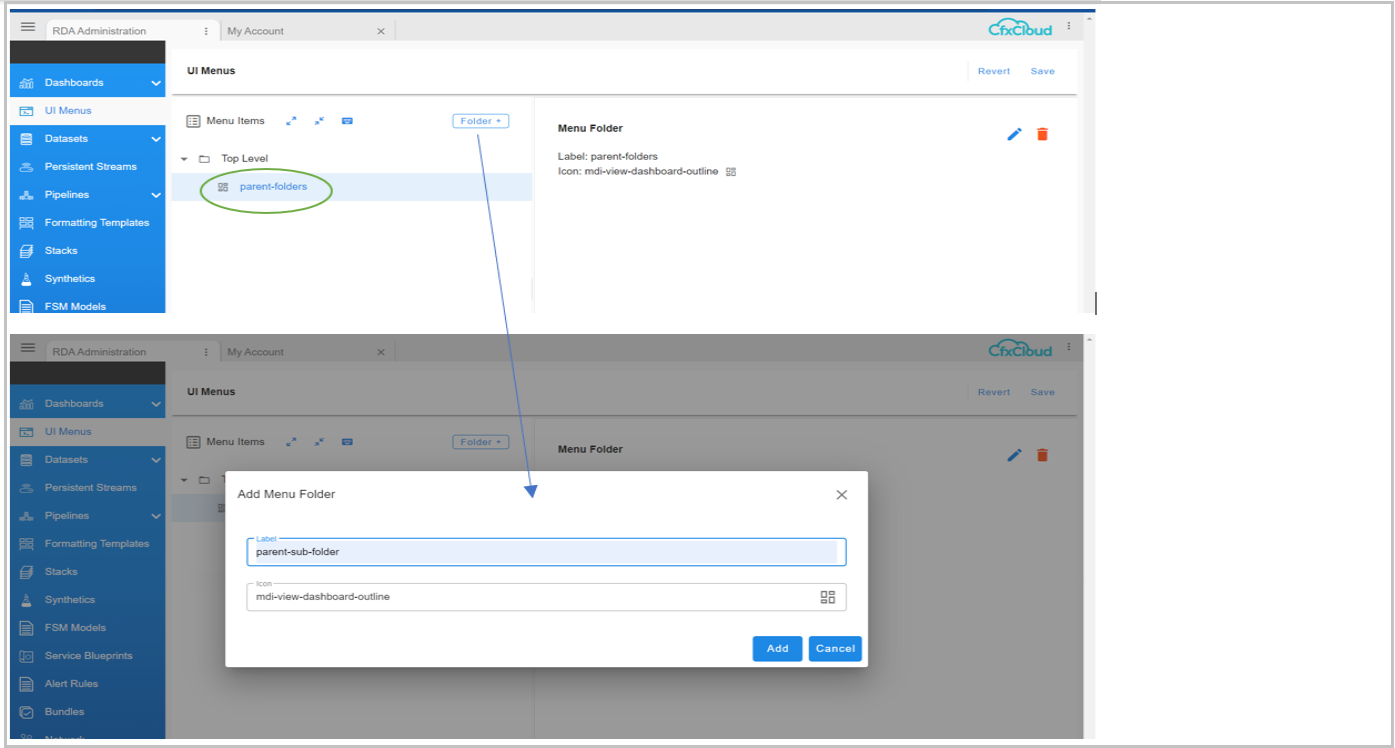
Task: Open the icon picker in the Icon field
Action: click(x=827, y=597)
